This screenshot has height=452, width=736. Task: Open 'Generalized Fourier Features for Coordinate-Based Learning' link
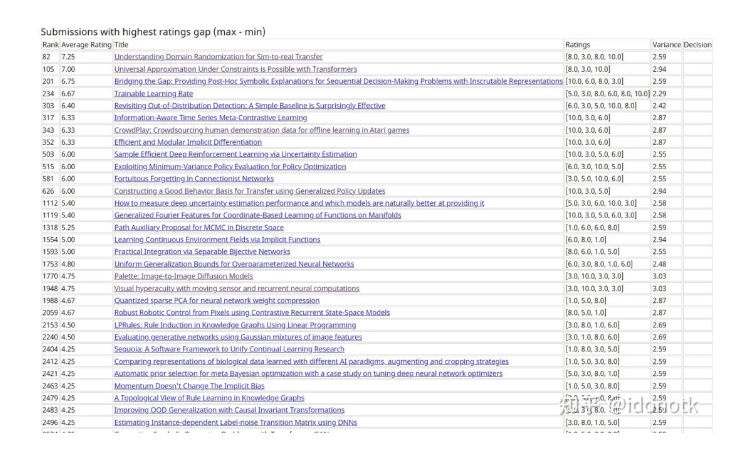click(x=258, y=215)
